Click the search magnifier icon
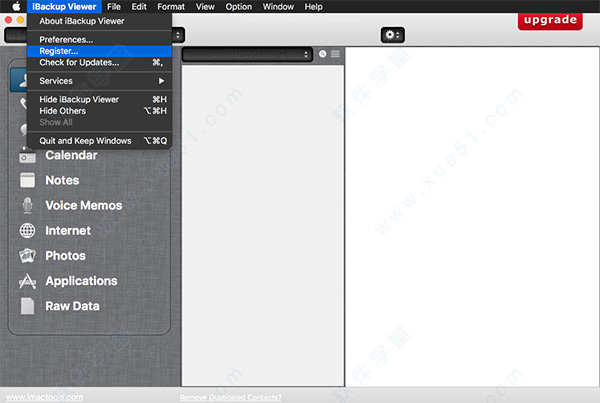600x403 pixels. 323,54
